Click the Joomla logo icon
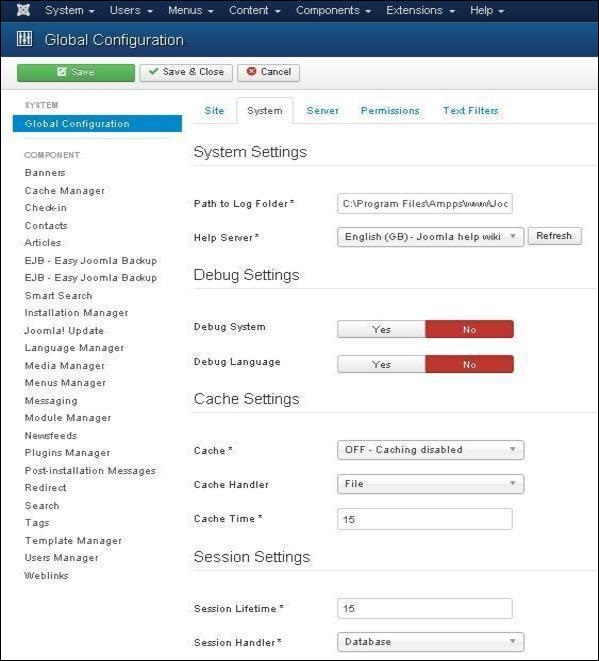This screenshot has height=661, width=599. pyautogui.click(x=24, y=10)
